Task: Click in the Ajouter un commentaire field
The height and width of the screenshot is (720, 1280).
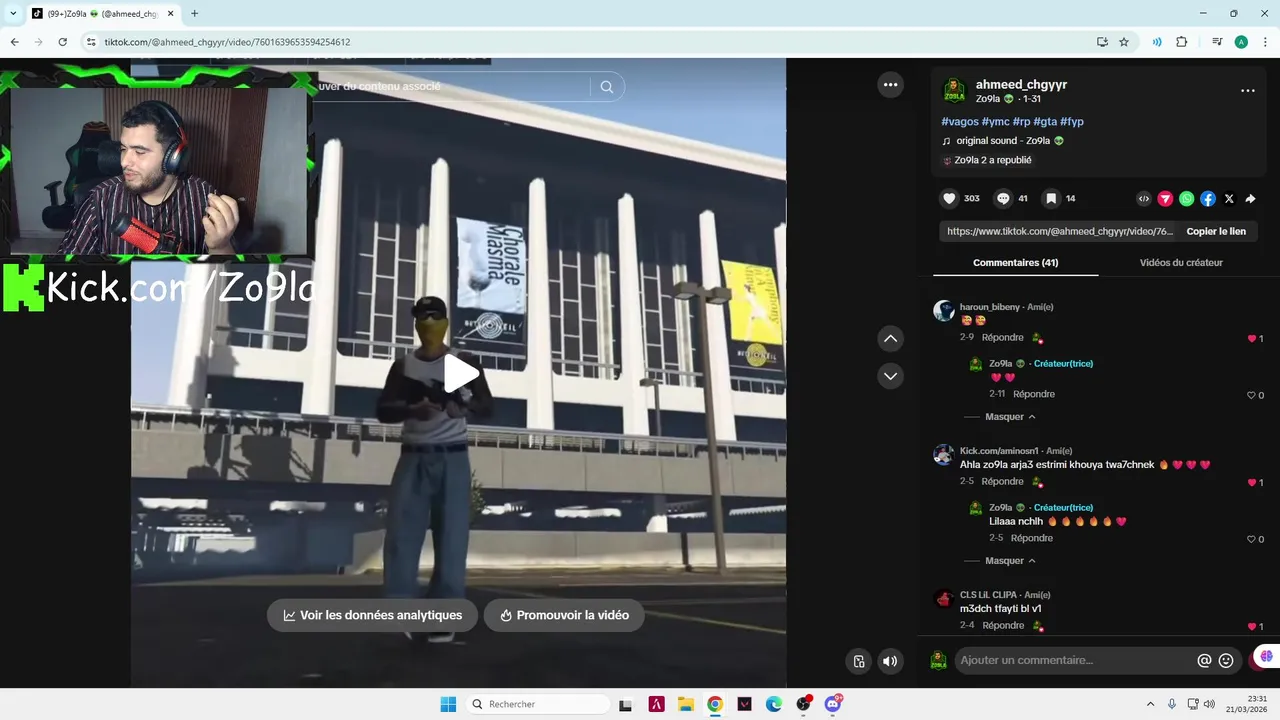Action: pyautogui.click(x=1074, y=660)
